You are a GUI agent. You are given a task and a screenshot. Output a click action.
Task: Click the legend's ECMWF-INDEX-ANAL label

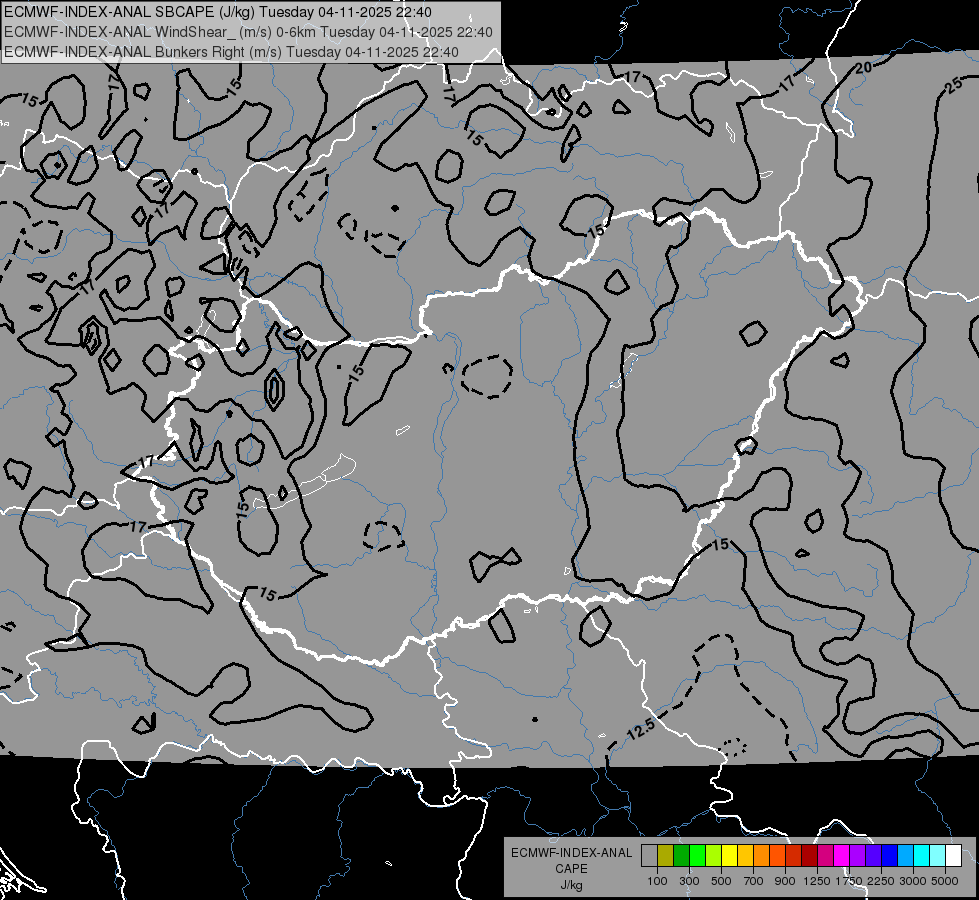tap(572, 853)
